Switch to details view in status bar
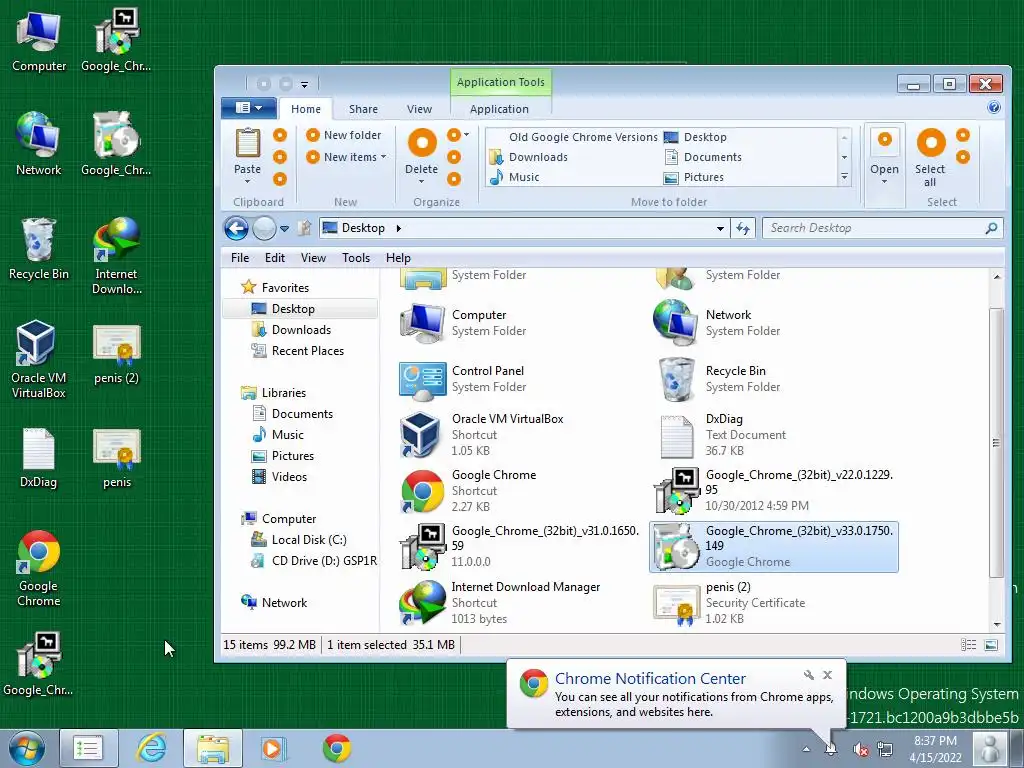The width and height of the screenshot is (1024, 768). pos(968,645)
